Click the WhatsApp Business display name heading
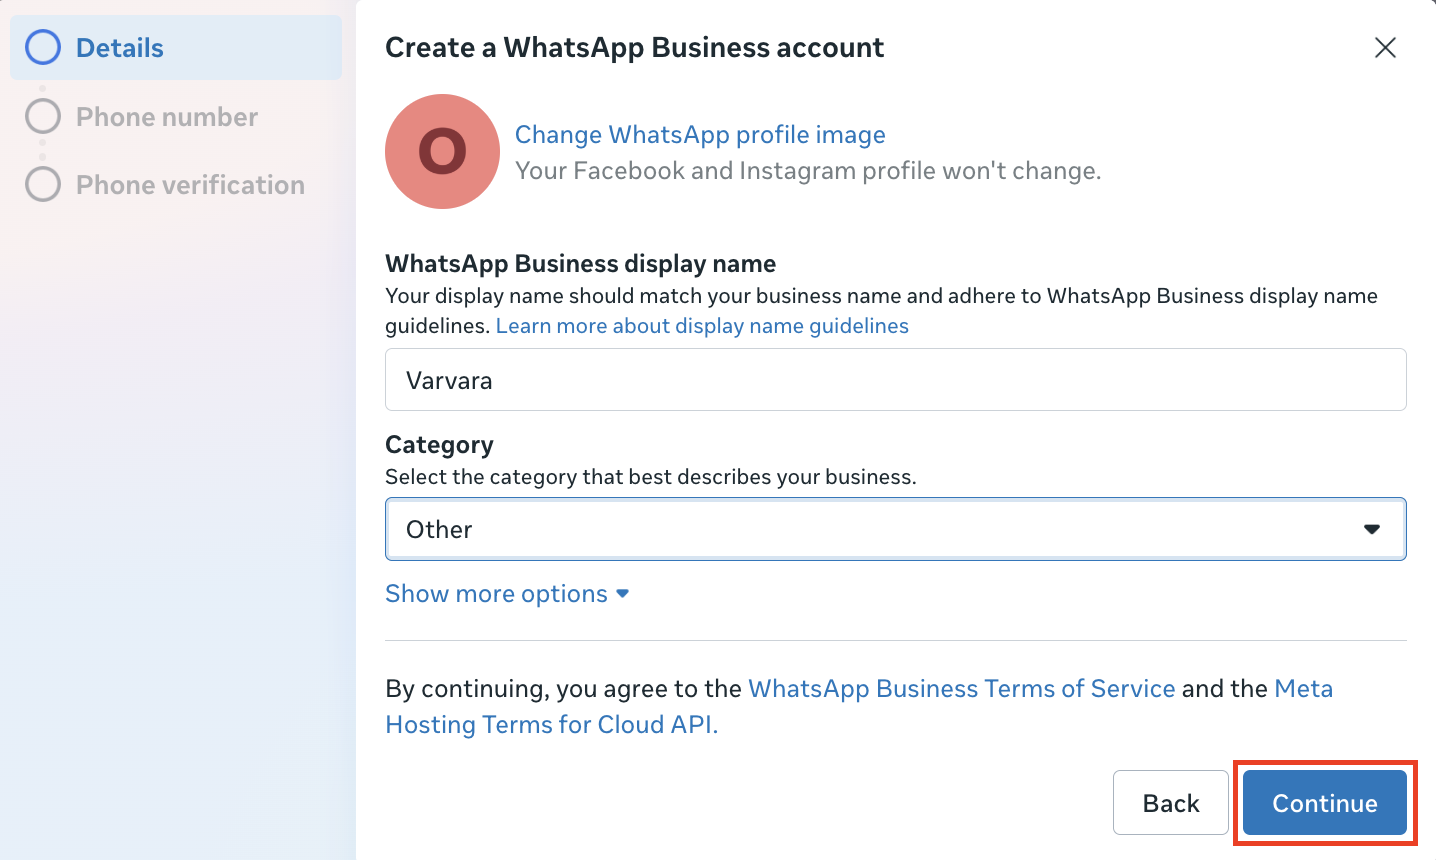Screen dimensions: 1436x860 click(580, 264)
